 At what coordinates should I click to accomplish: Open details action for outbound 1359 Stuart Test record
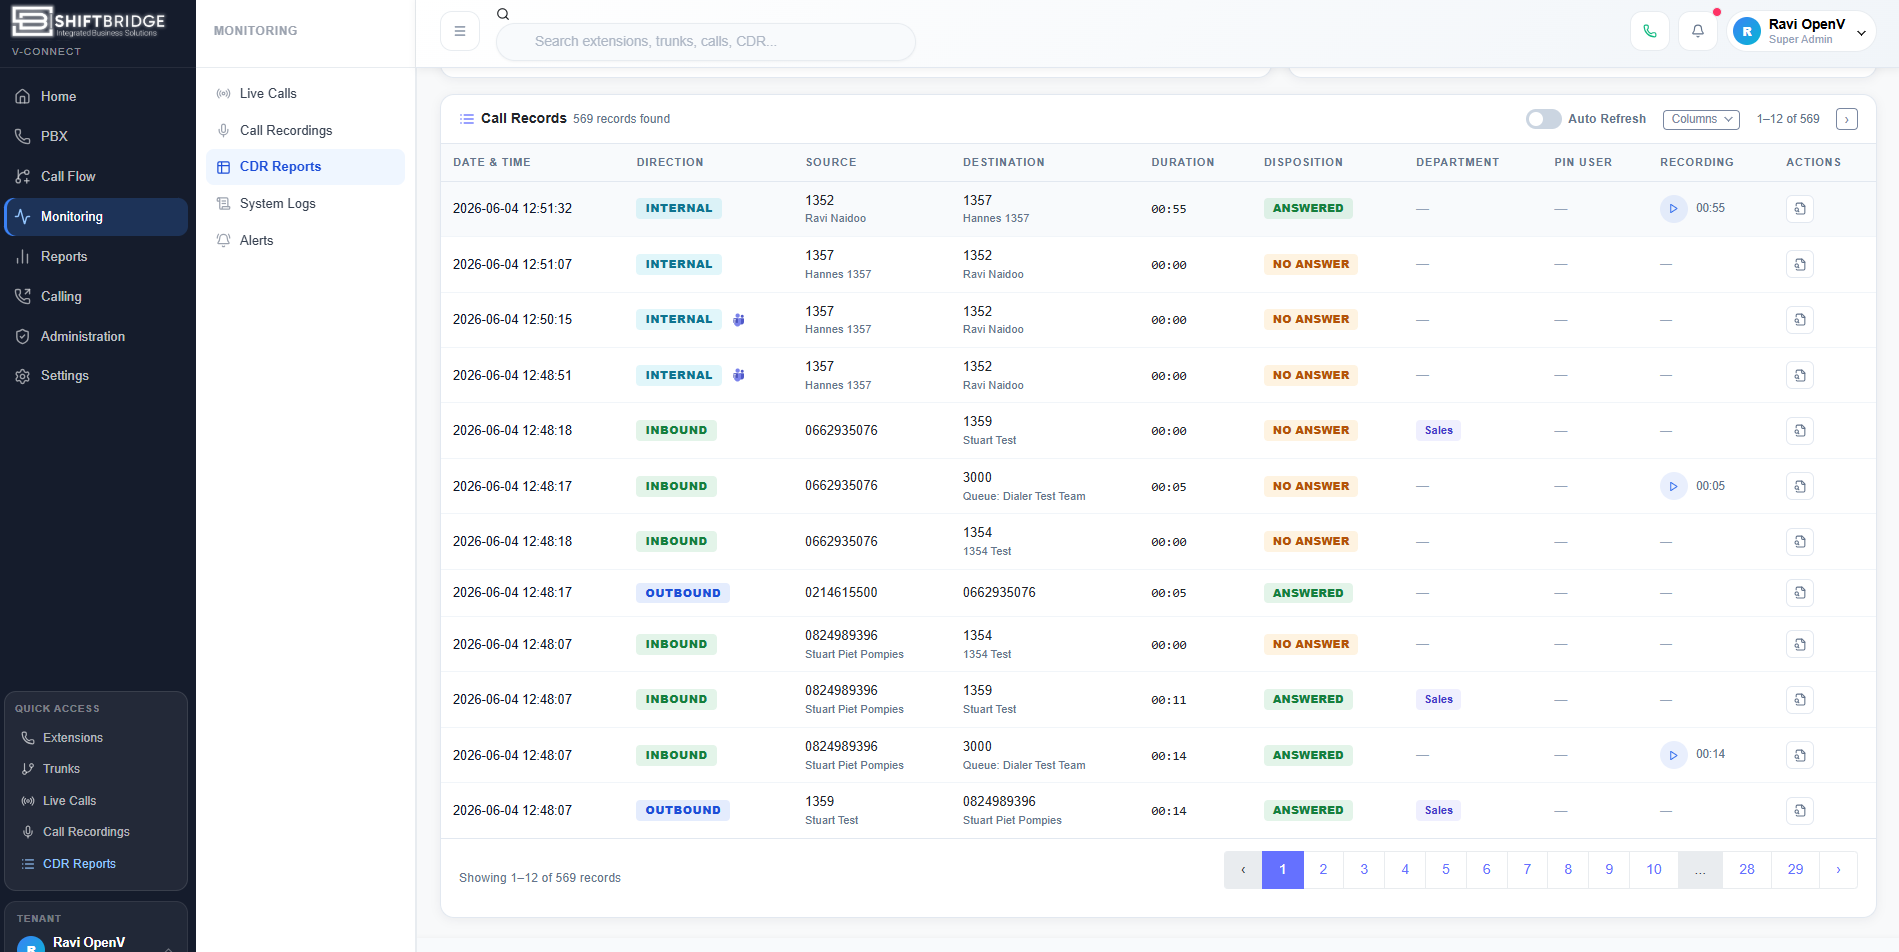click(1800, 810)
